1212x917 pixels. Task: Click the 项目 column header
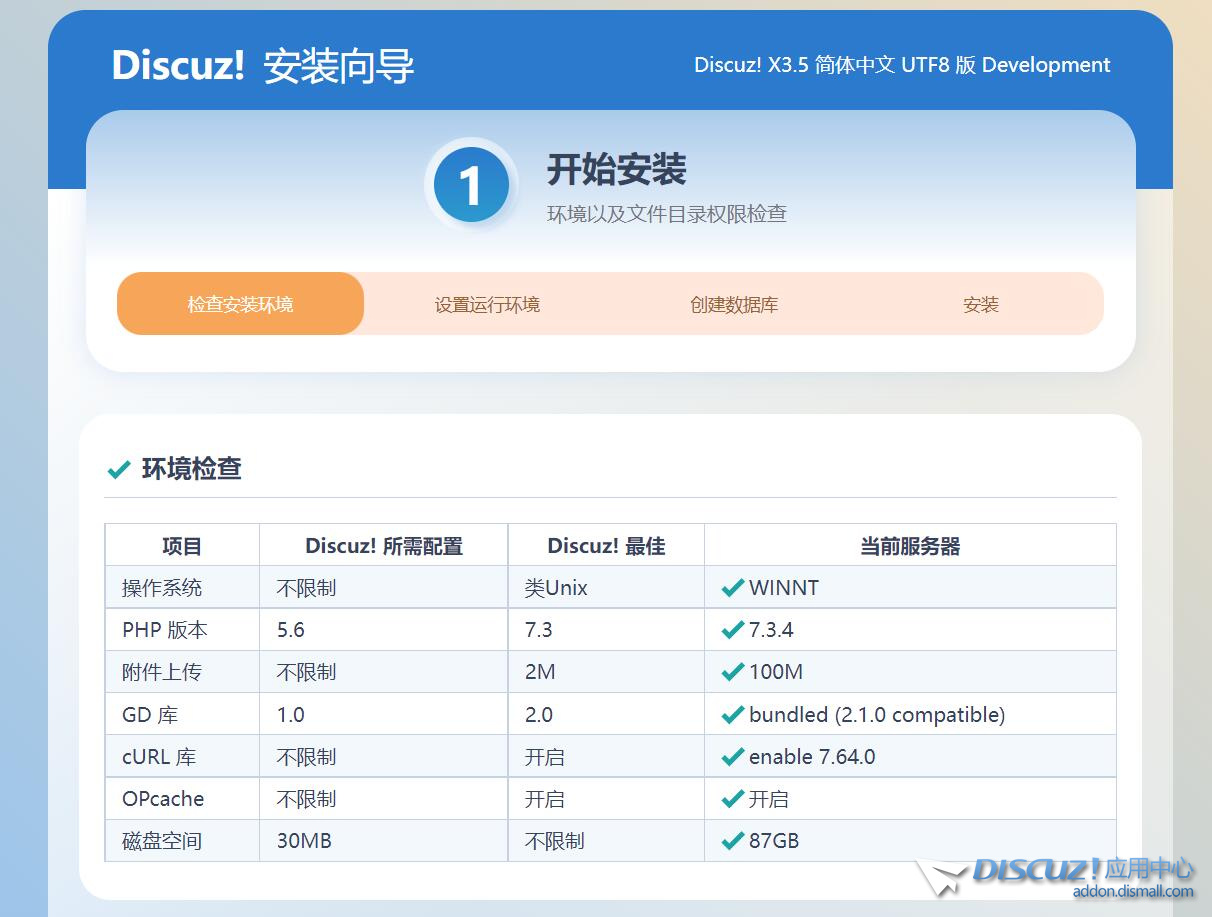[x=182, y=546]
